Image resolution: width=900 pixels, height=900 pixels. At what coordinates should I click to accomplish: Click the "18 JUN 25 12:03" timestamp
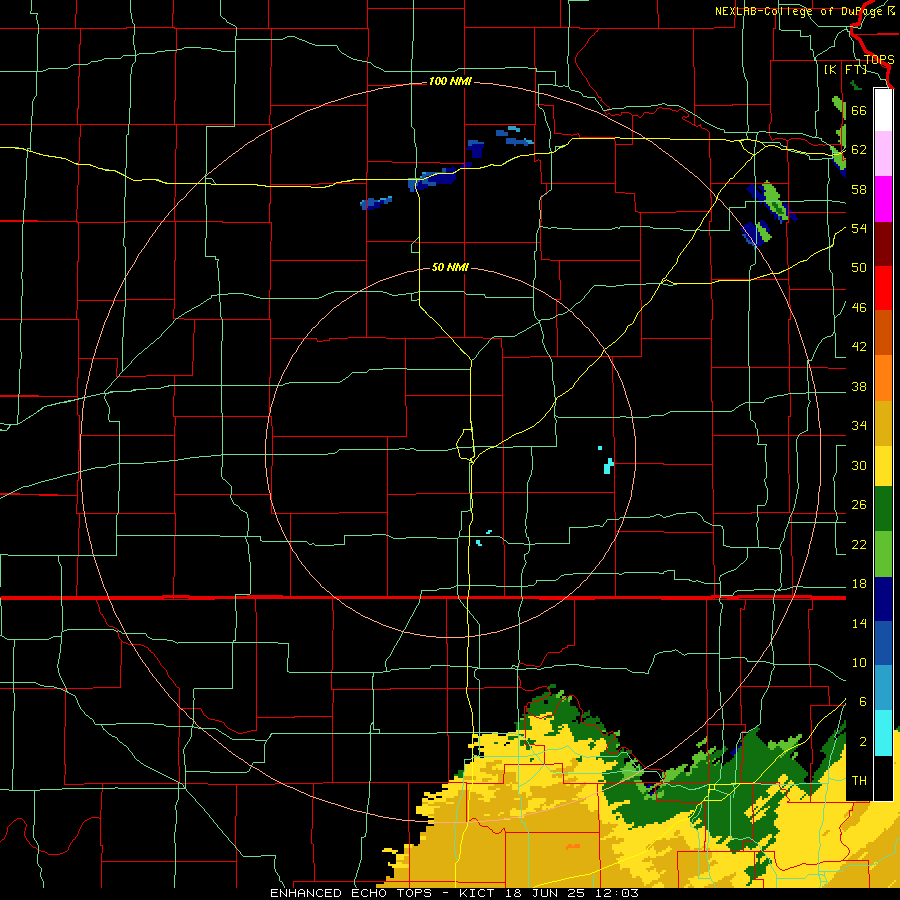click(x=572, y=893)
